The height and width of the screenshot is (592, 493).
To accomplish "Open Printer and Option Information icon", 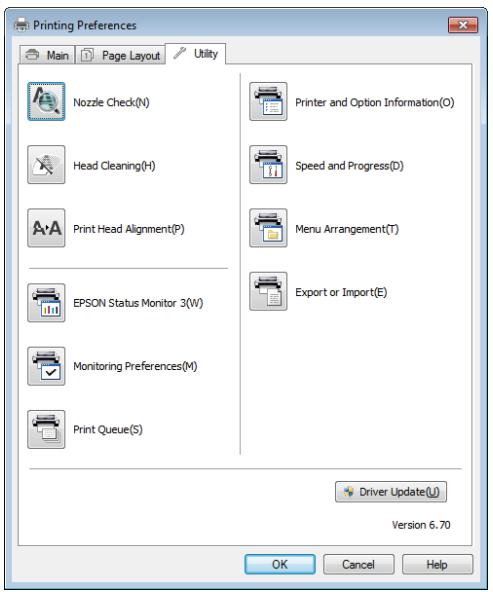I will [x=268, y=102].
